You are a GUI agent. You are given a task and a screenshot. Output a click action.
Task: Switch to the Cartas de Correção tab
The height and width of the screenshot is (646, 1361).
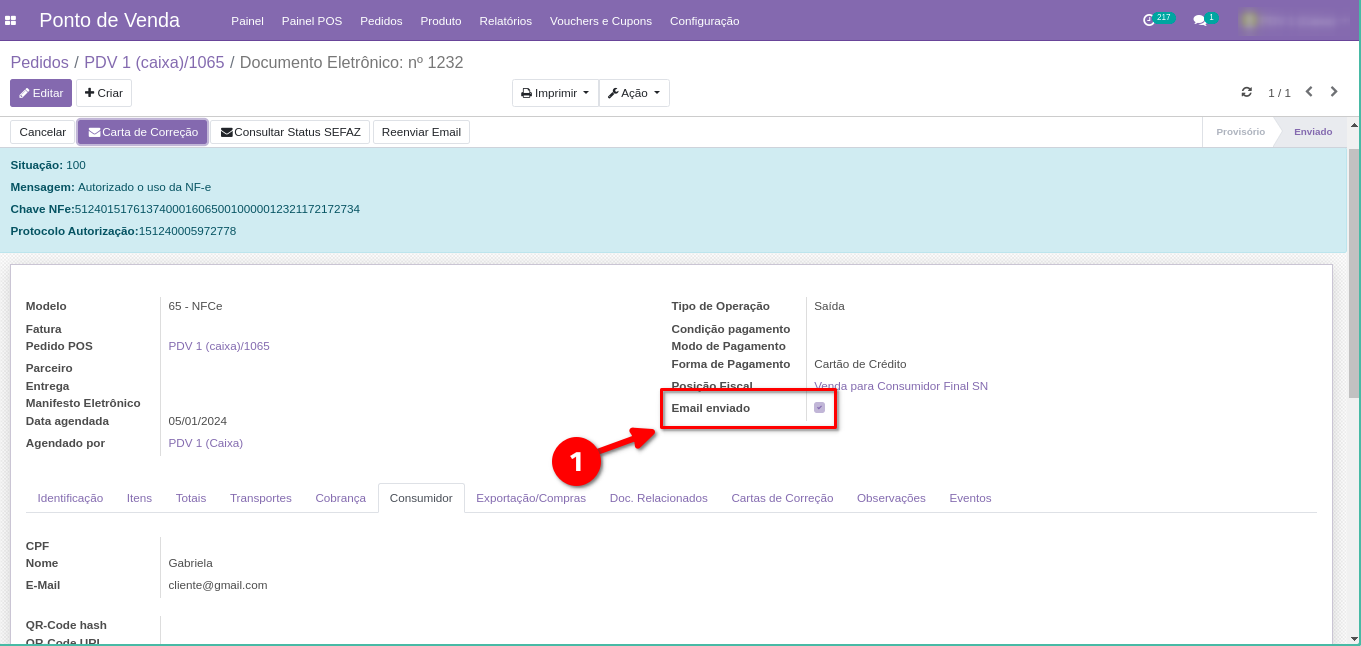click(781, 498)
